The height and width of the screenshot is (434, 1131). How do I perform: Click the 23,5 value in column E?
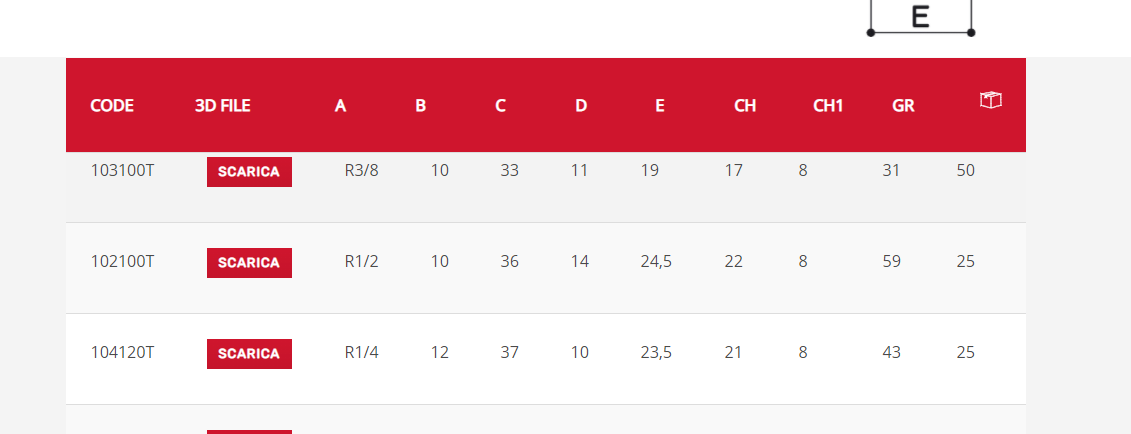(x=656, y=353)
